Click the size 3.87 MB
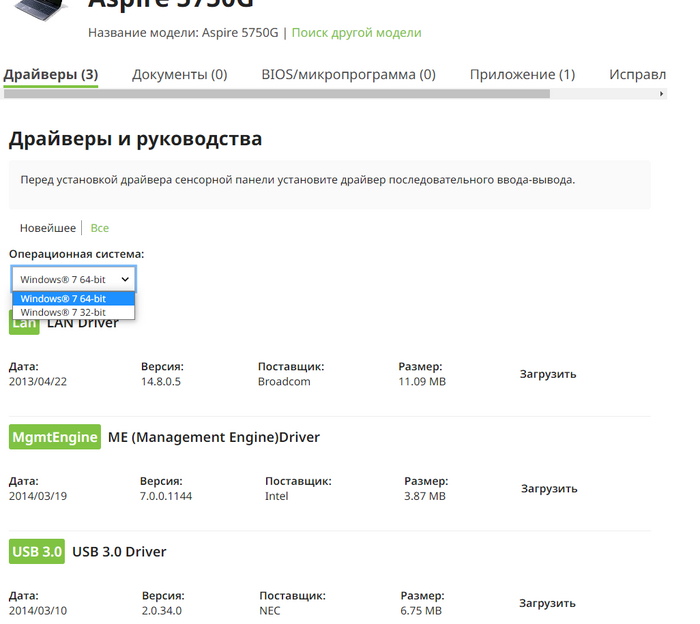Image resolution: width=700 pixels, height=624 pixels. click(425, 496)
